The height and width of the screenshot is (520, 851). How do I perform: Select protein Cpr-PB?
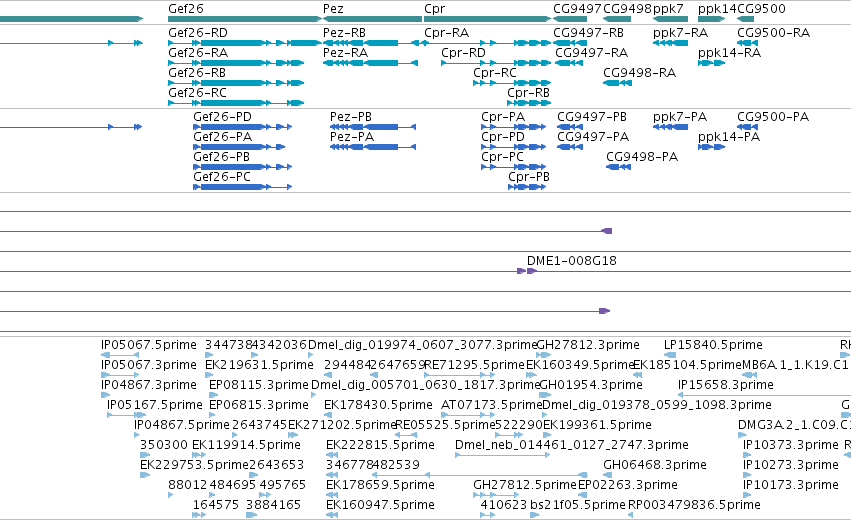(x=527, y=187)
